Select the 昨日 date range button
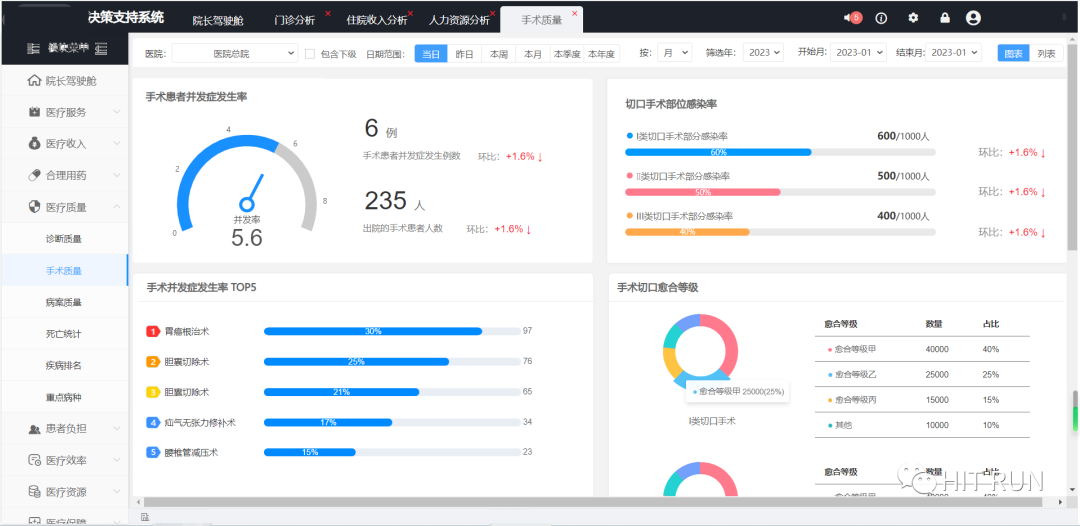Image resolution: width=1080 pixels, height=526 pixels. (x=465, y=54)
